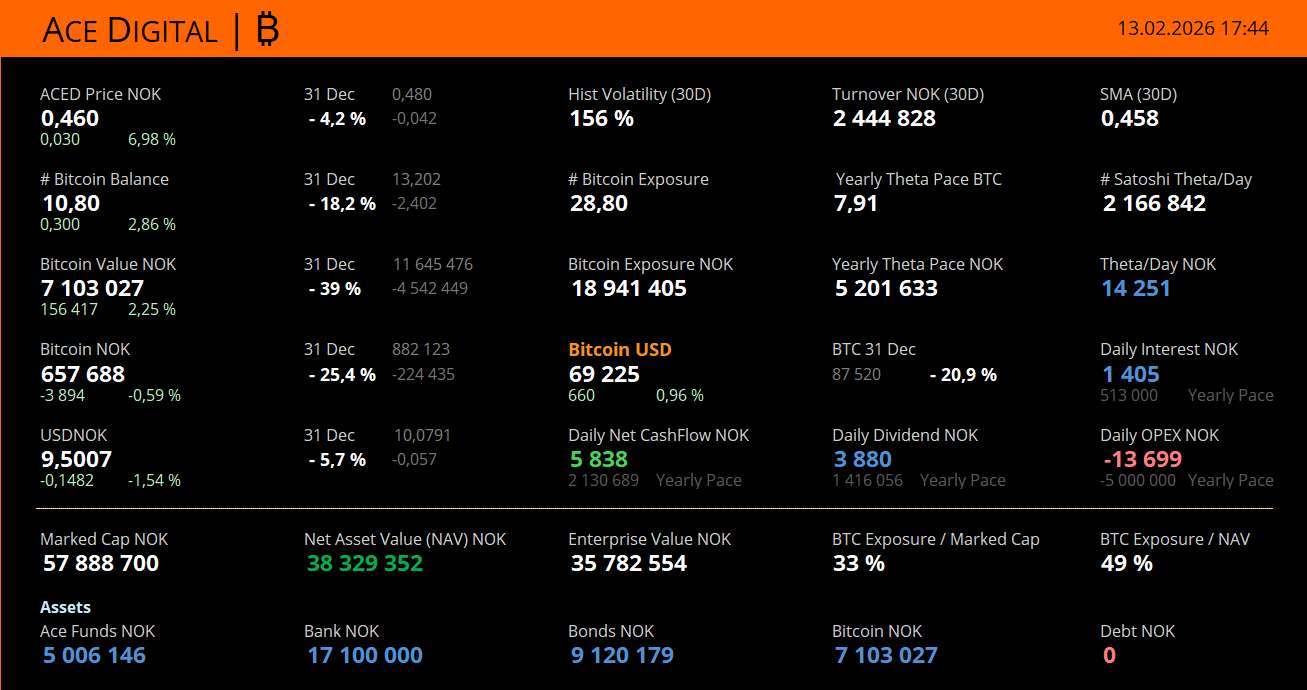Click the -0,59 % Bitcoin NOK change

point(154,395)
